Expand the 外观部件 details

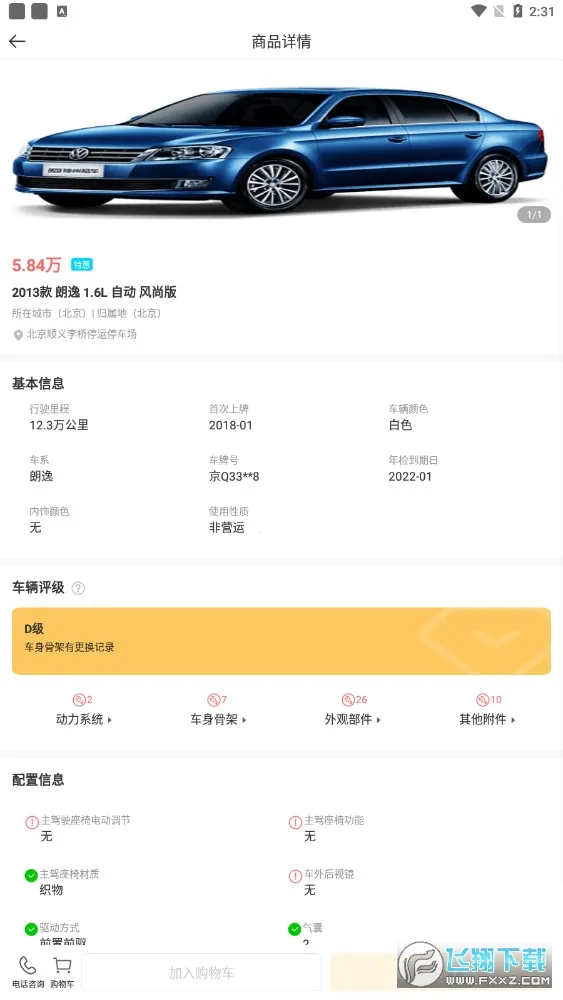tap(353, 719)
